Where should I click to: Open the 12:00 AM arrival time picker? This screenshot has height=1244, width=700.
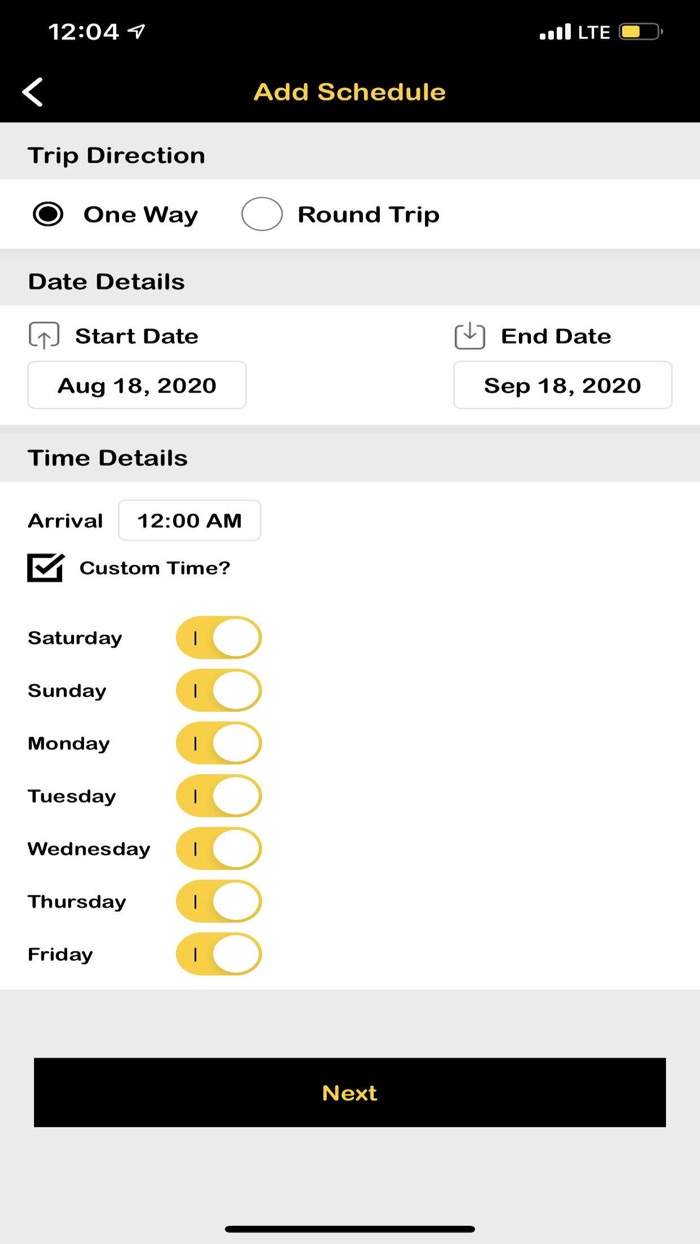(x=189, y=521)
